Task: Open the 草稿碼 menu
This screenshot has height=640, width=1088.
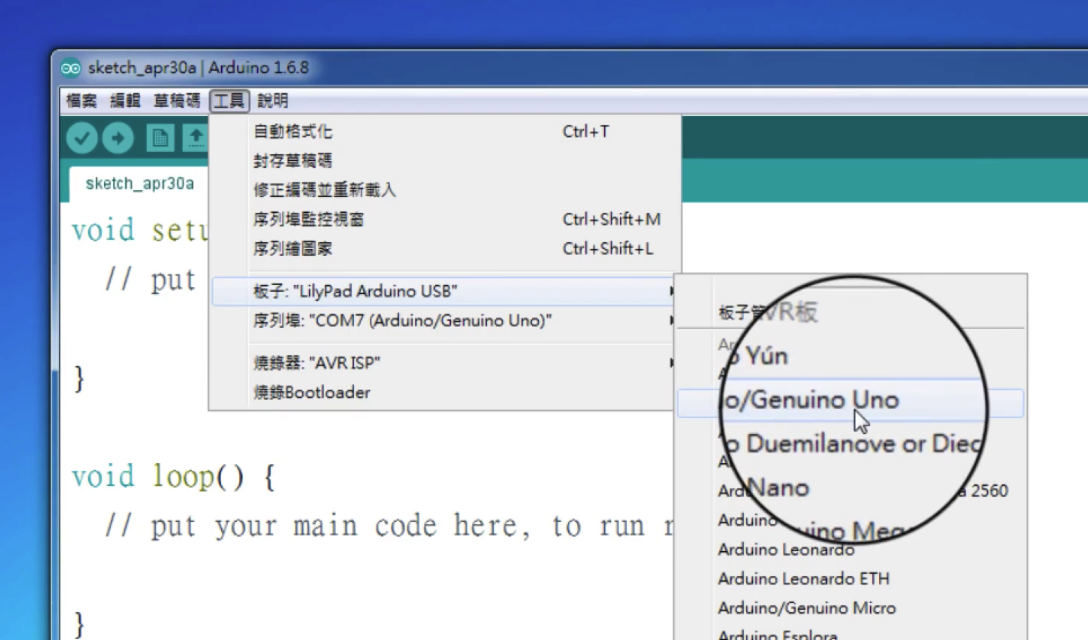Action: click(176, 101)
